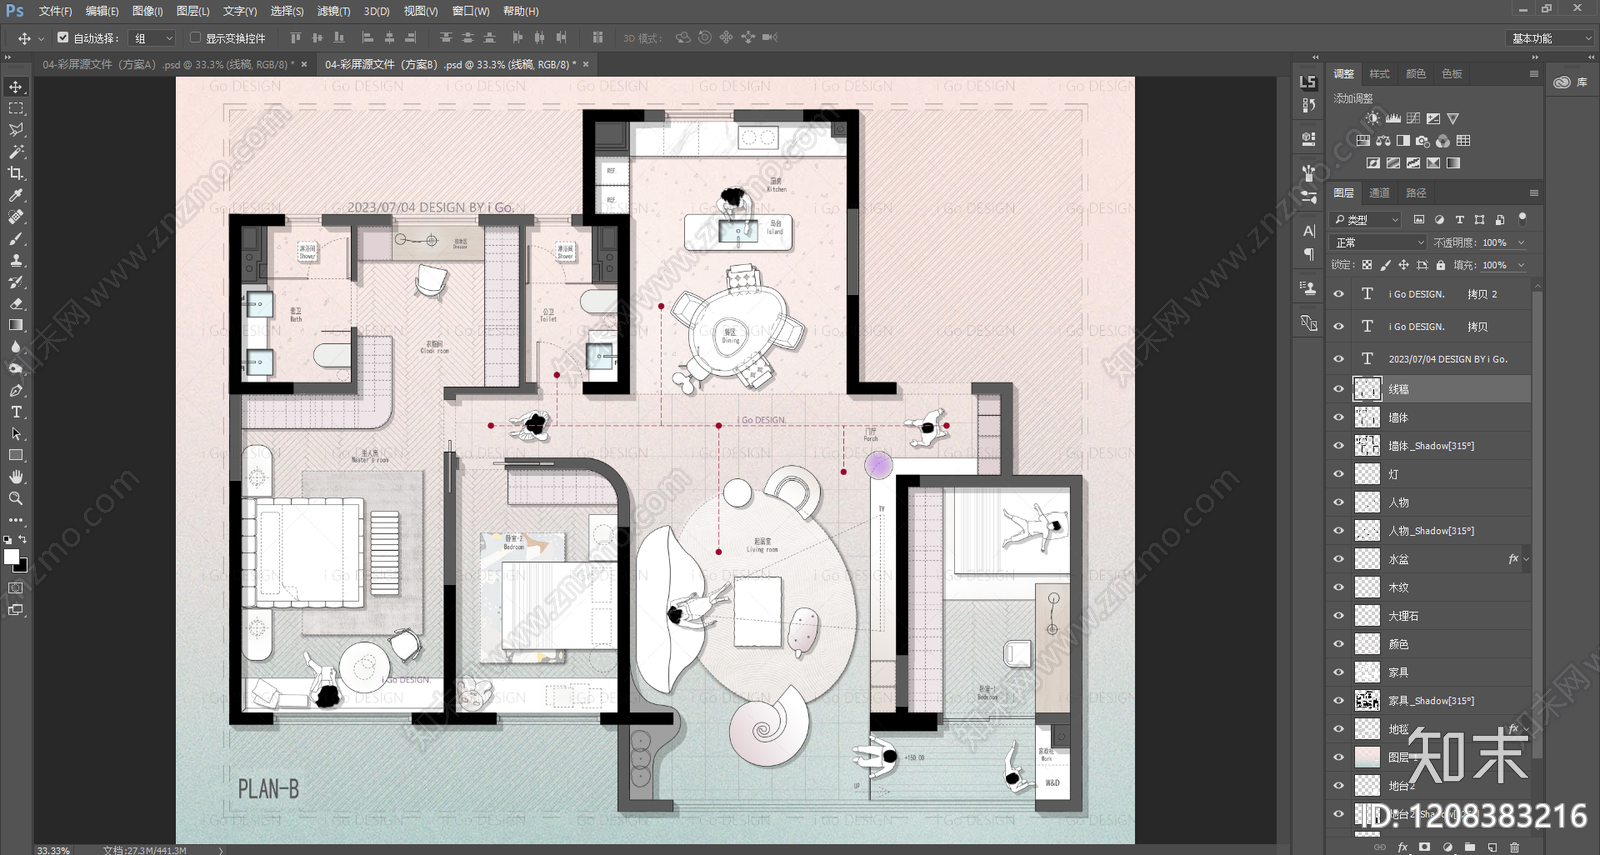Select the Hand tool
The image size is (1600, 855).
[16, 477]
